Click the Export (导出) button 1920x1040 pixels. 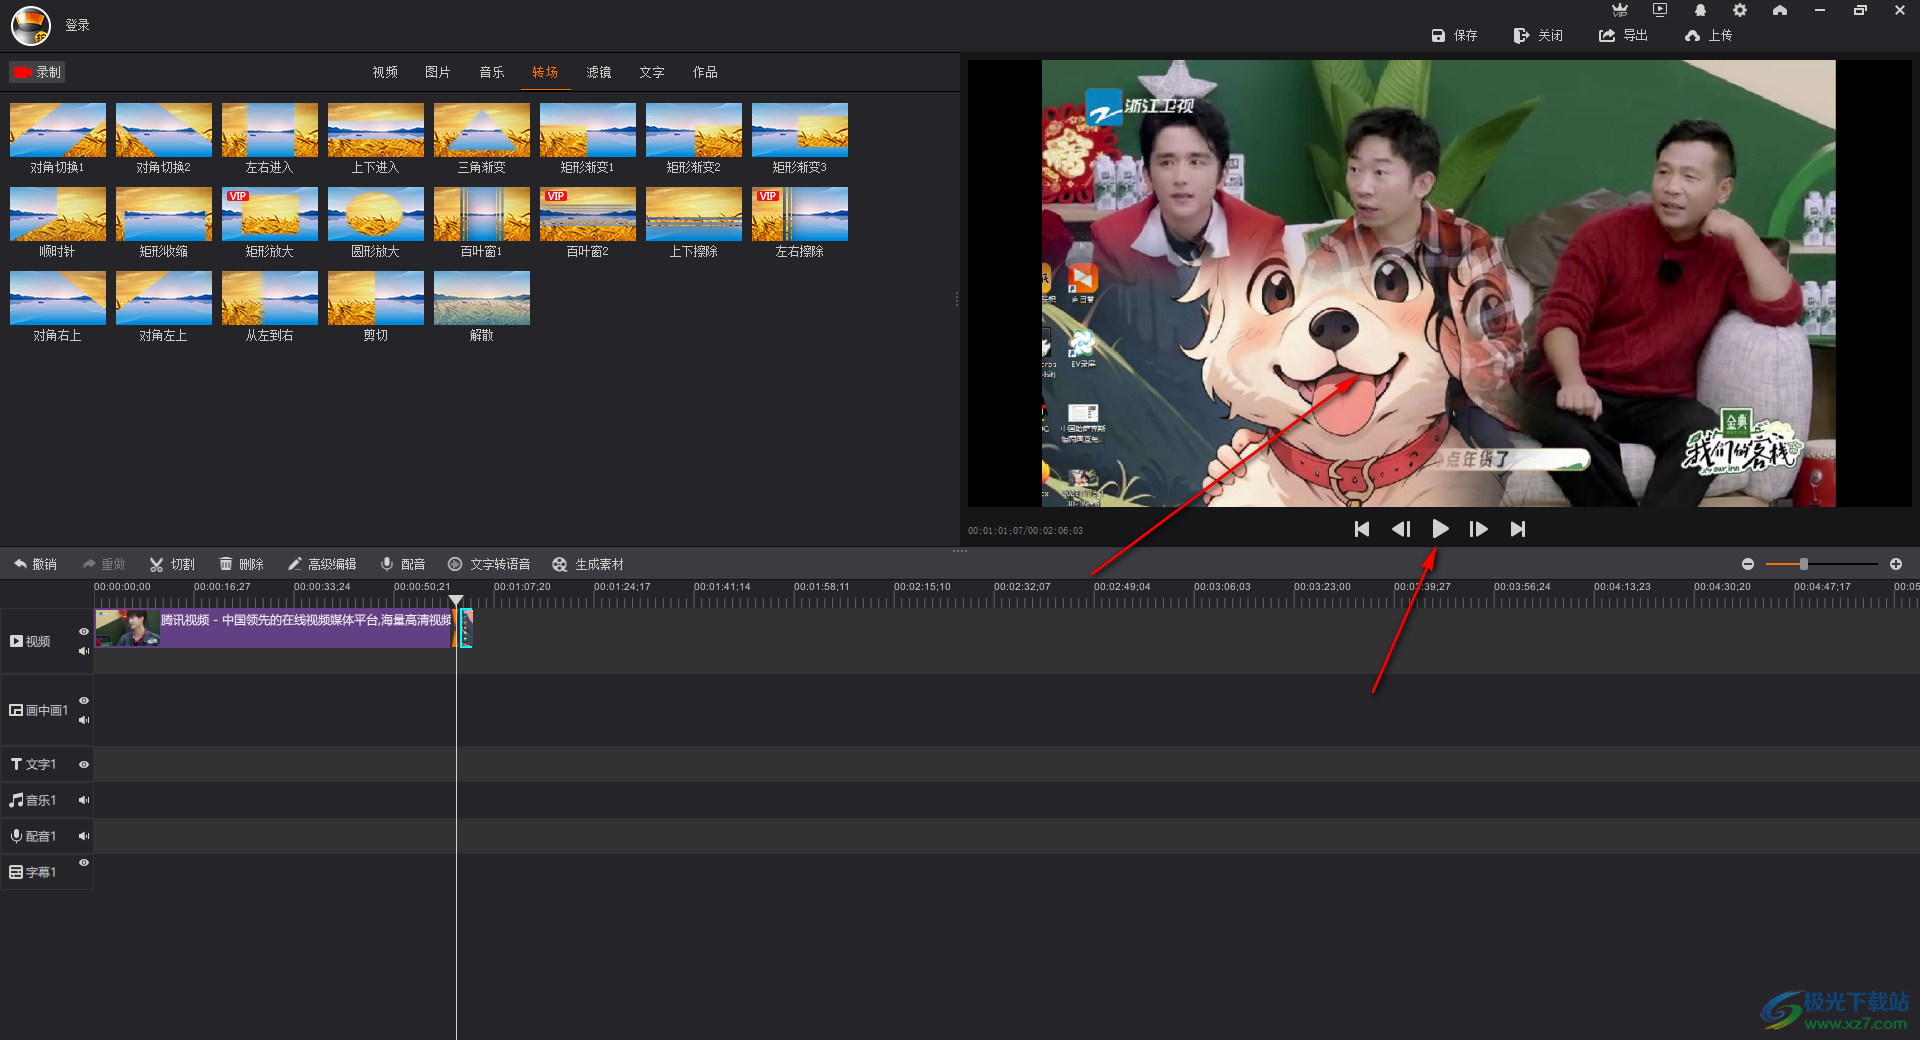pos(1623,35)
